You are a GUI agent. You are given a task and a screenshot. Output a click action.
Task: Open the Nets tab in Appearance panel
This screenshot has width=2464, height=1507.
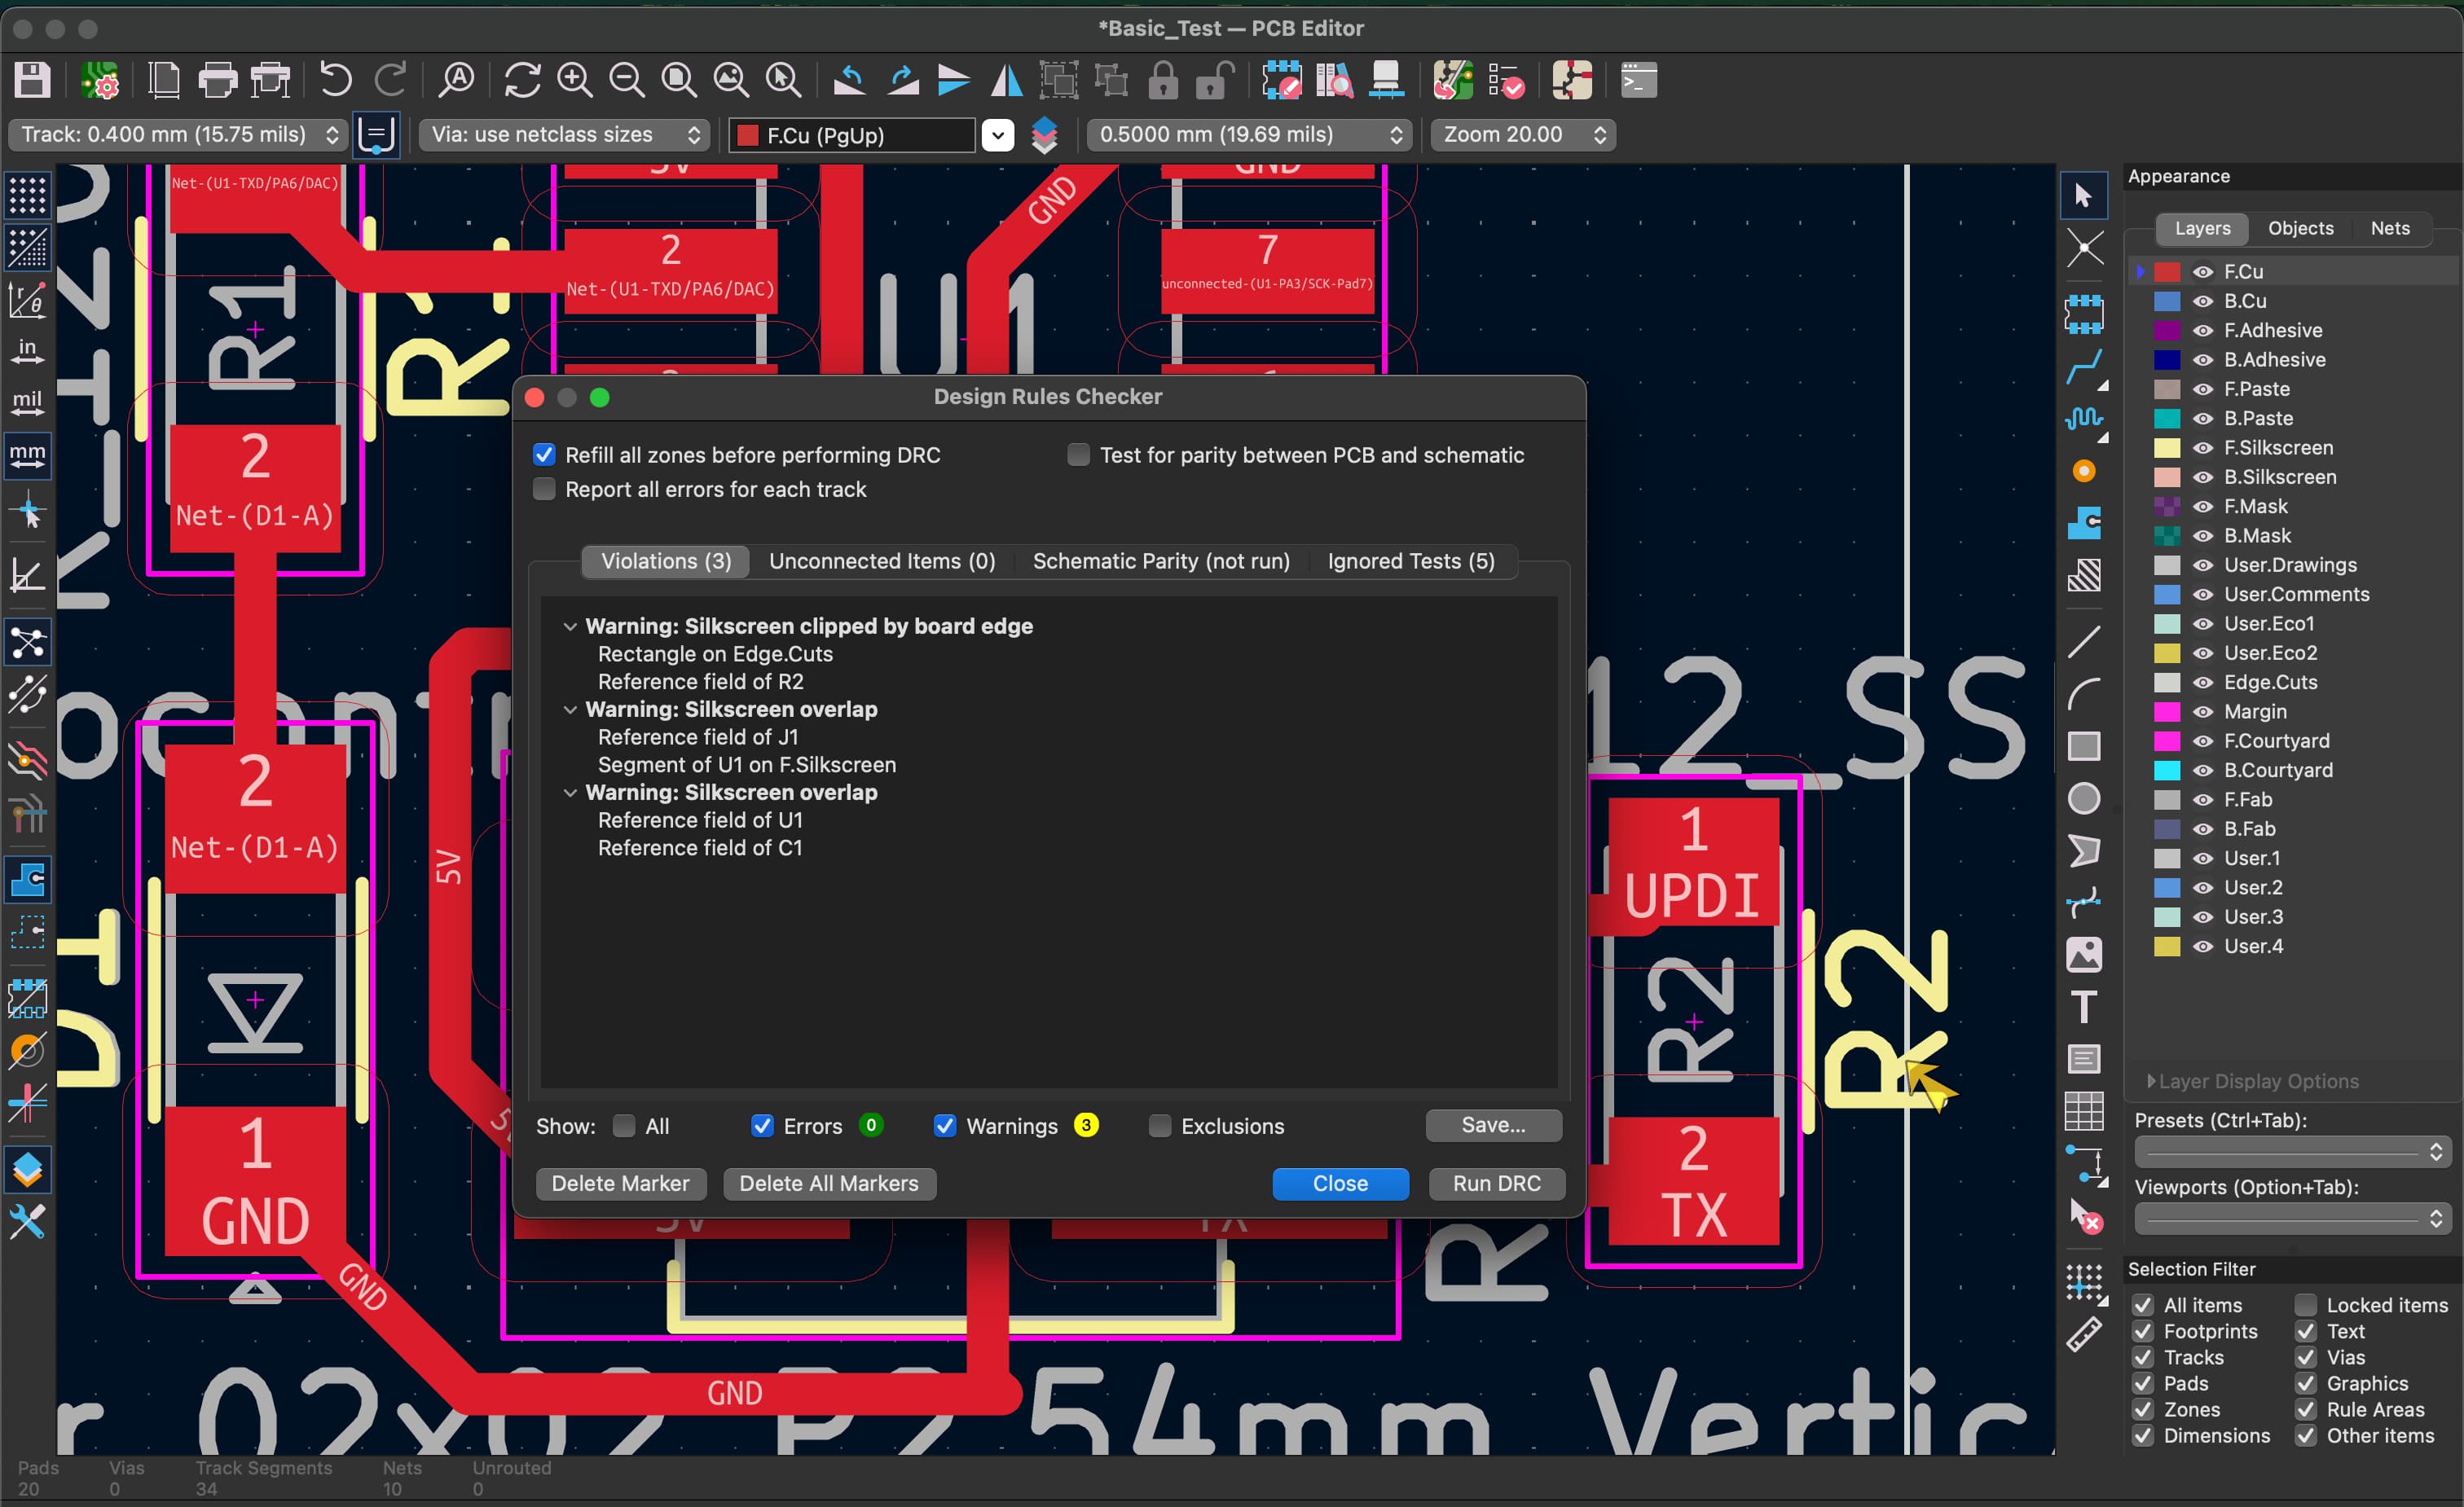(x=2389, y=228)
